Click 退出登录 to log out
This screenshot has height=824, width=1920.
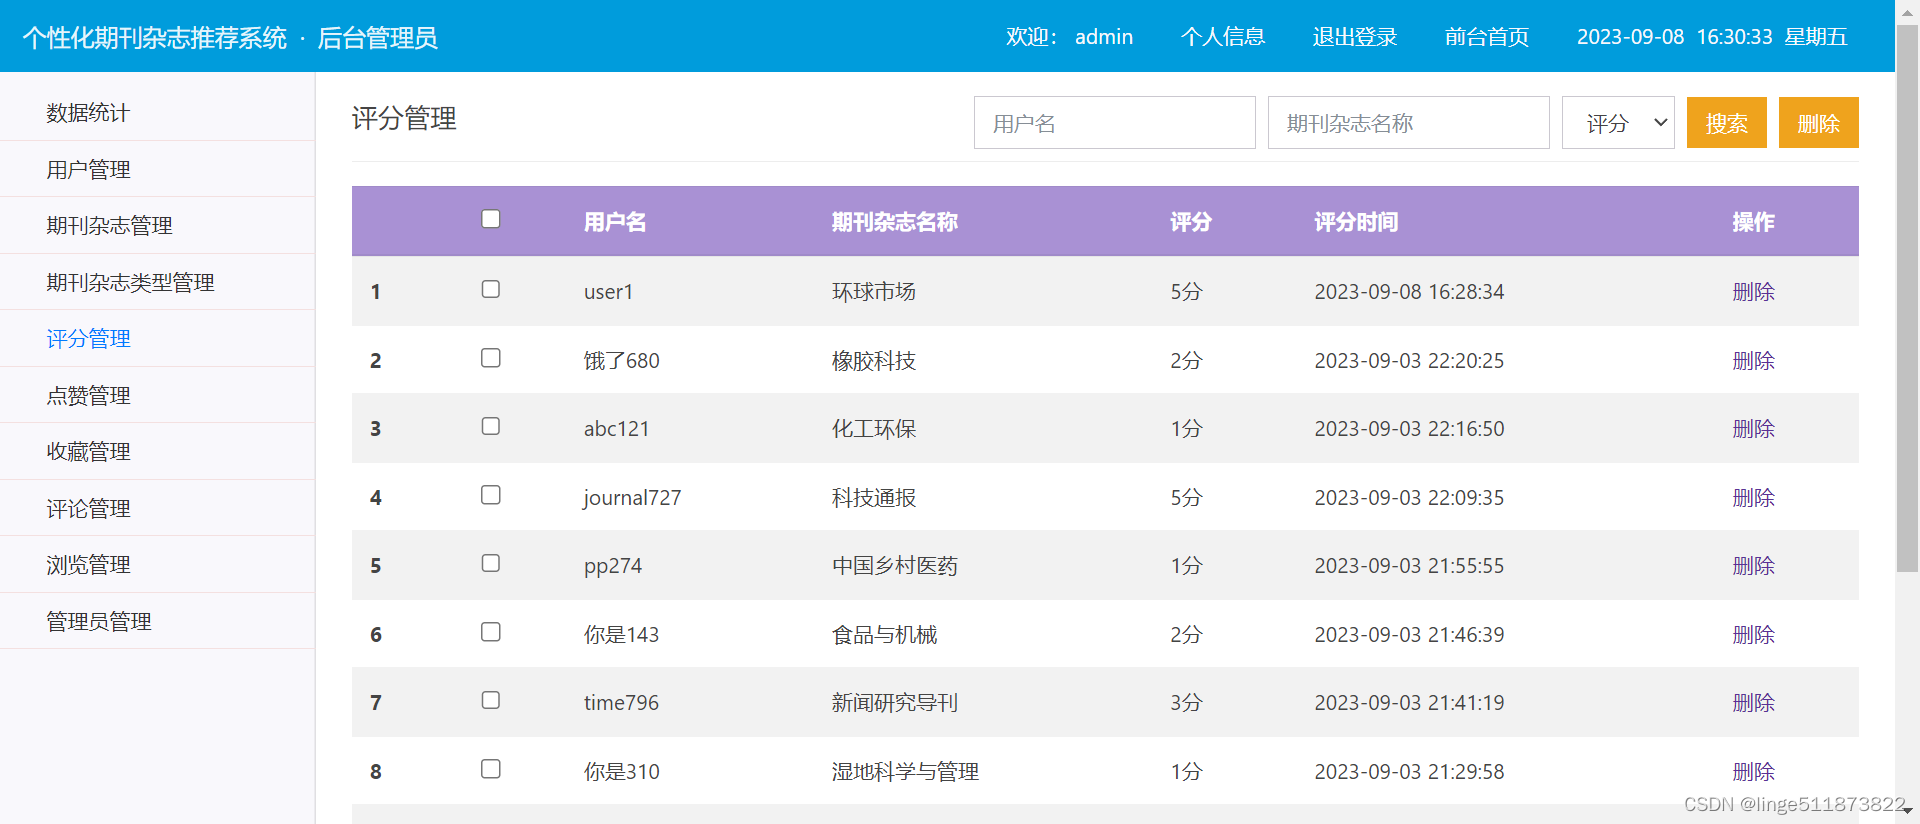(1355, 37)
